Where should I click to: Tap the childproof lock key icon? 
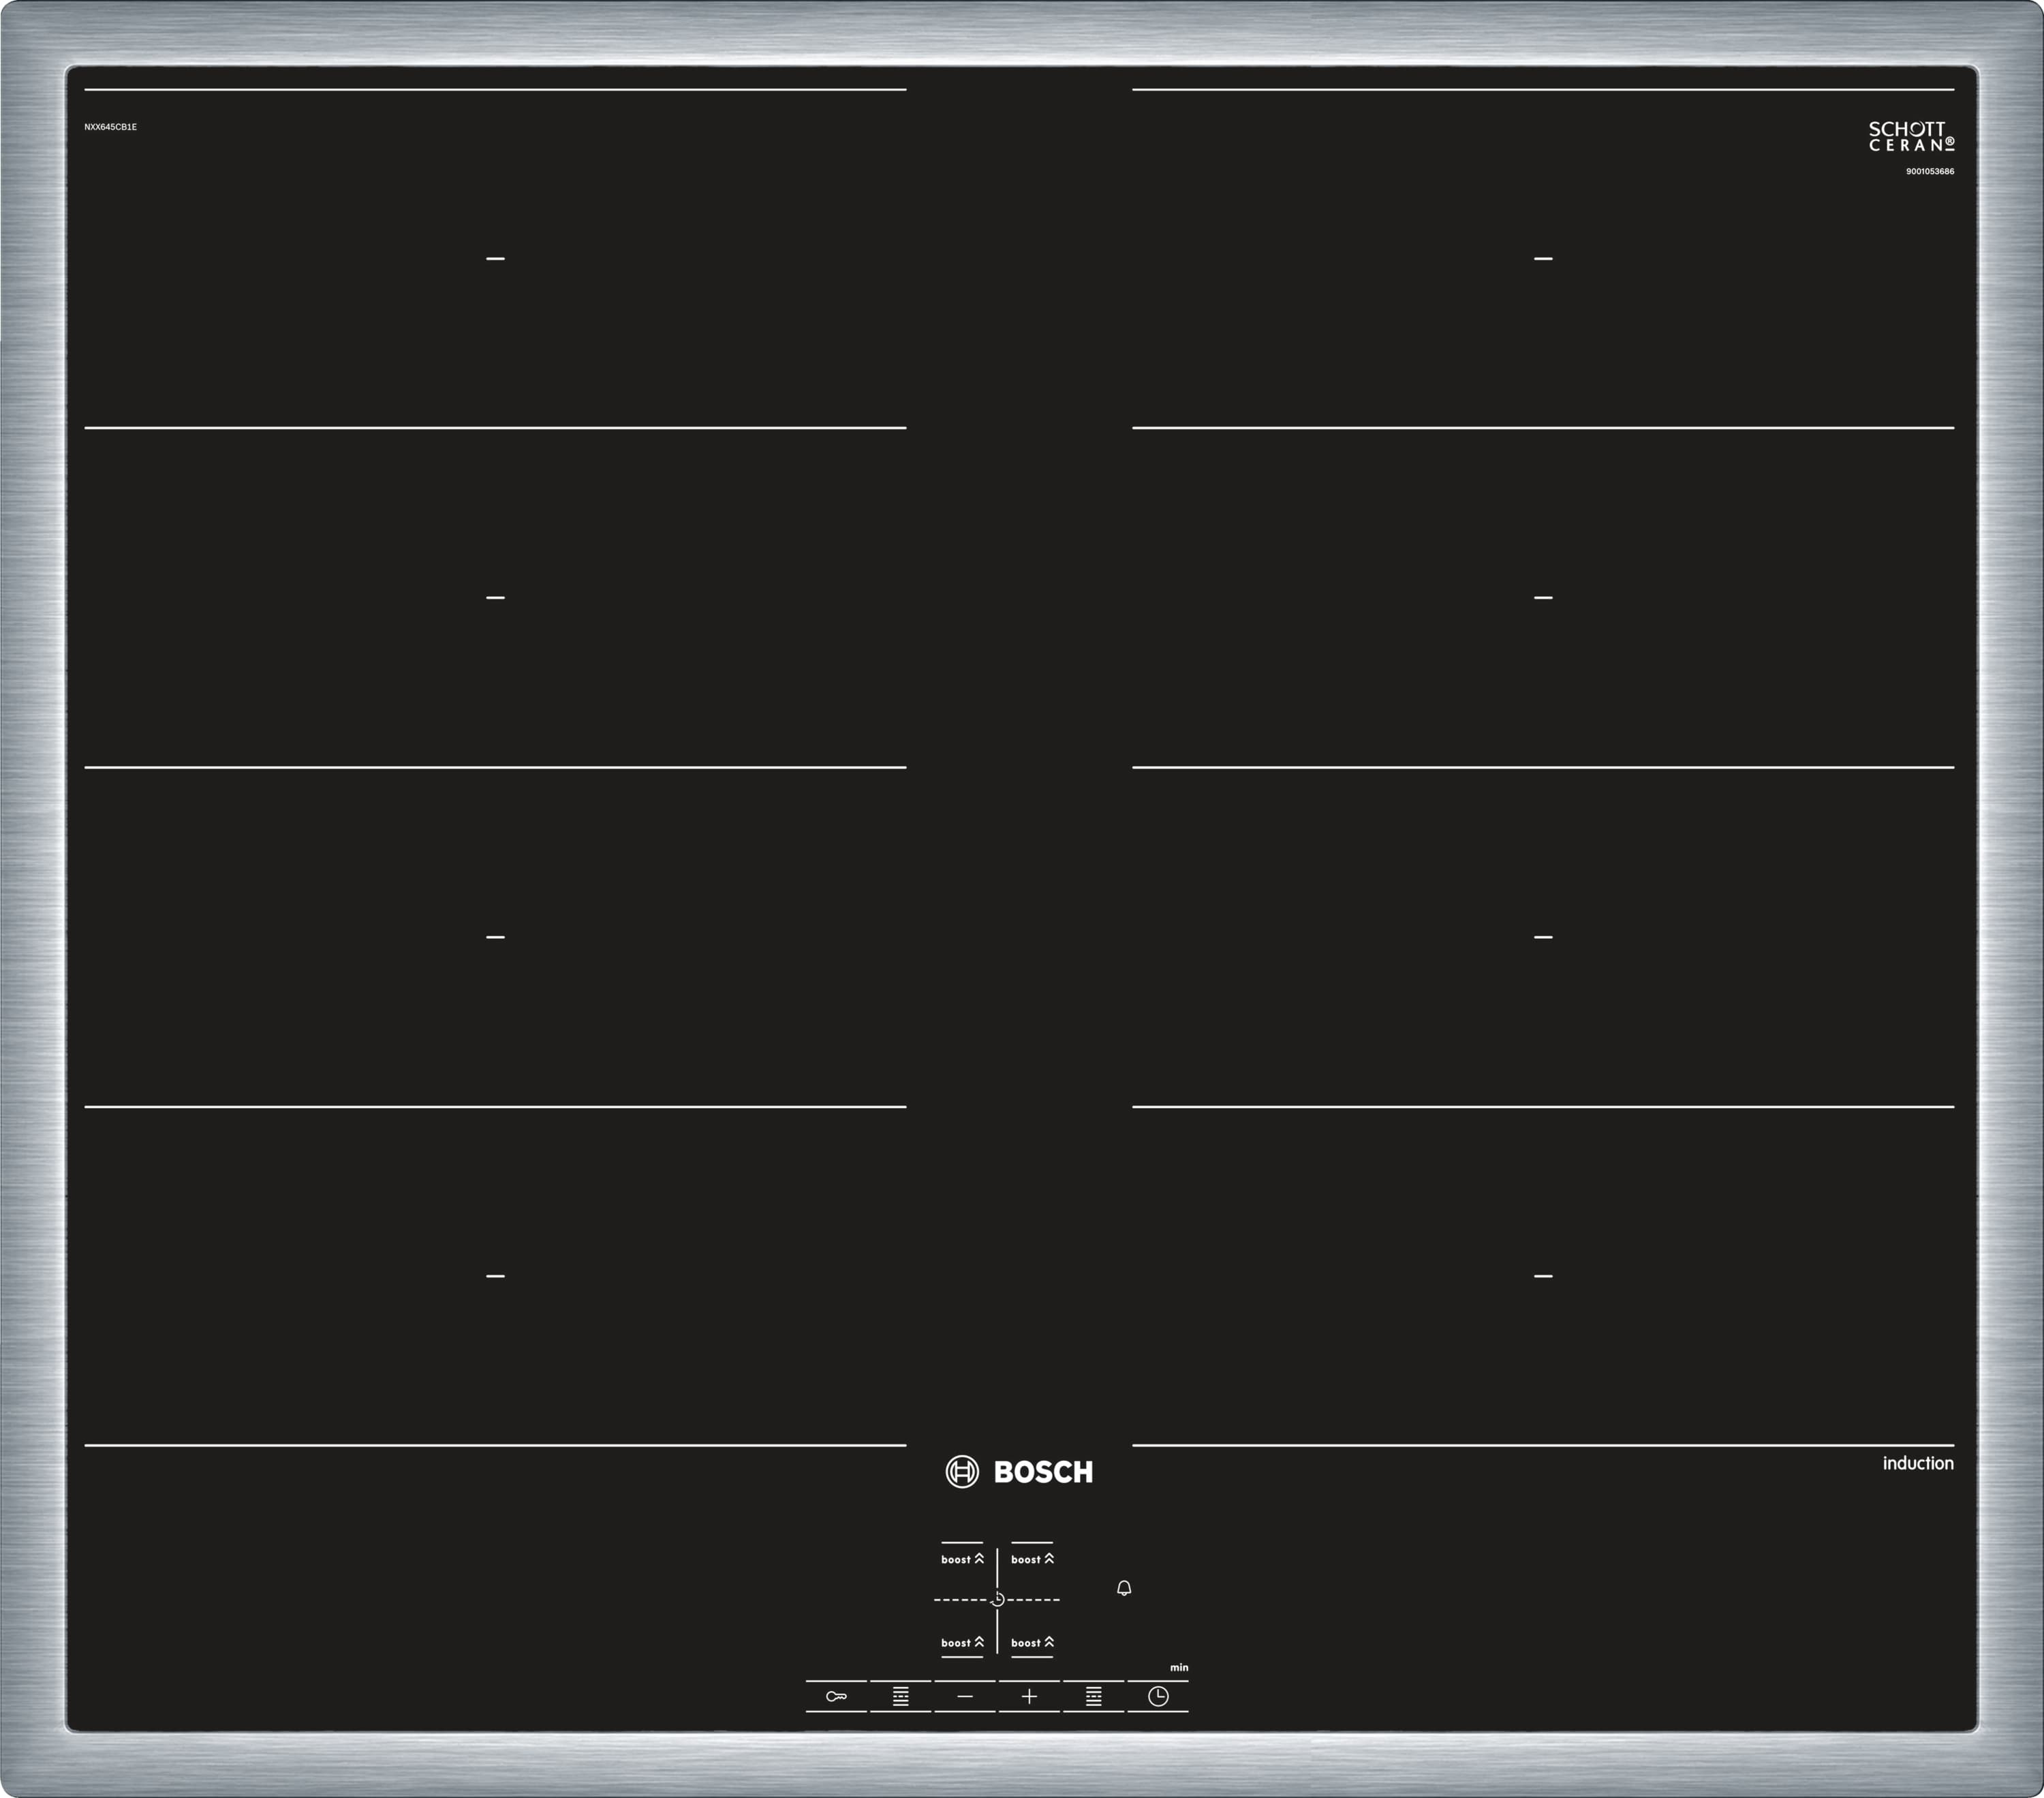tap(836, 1696)
